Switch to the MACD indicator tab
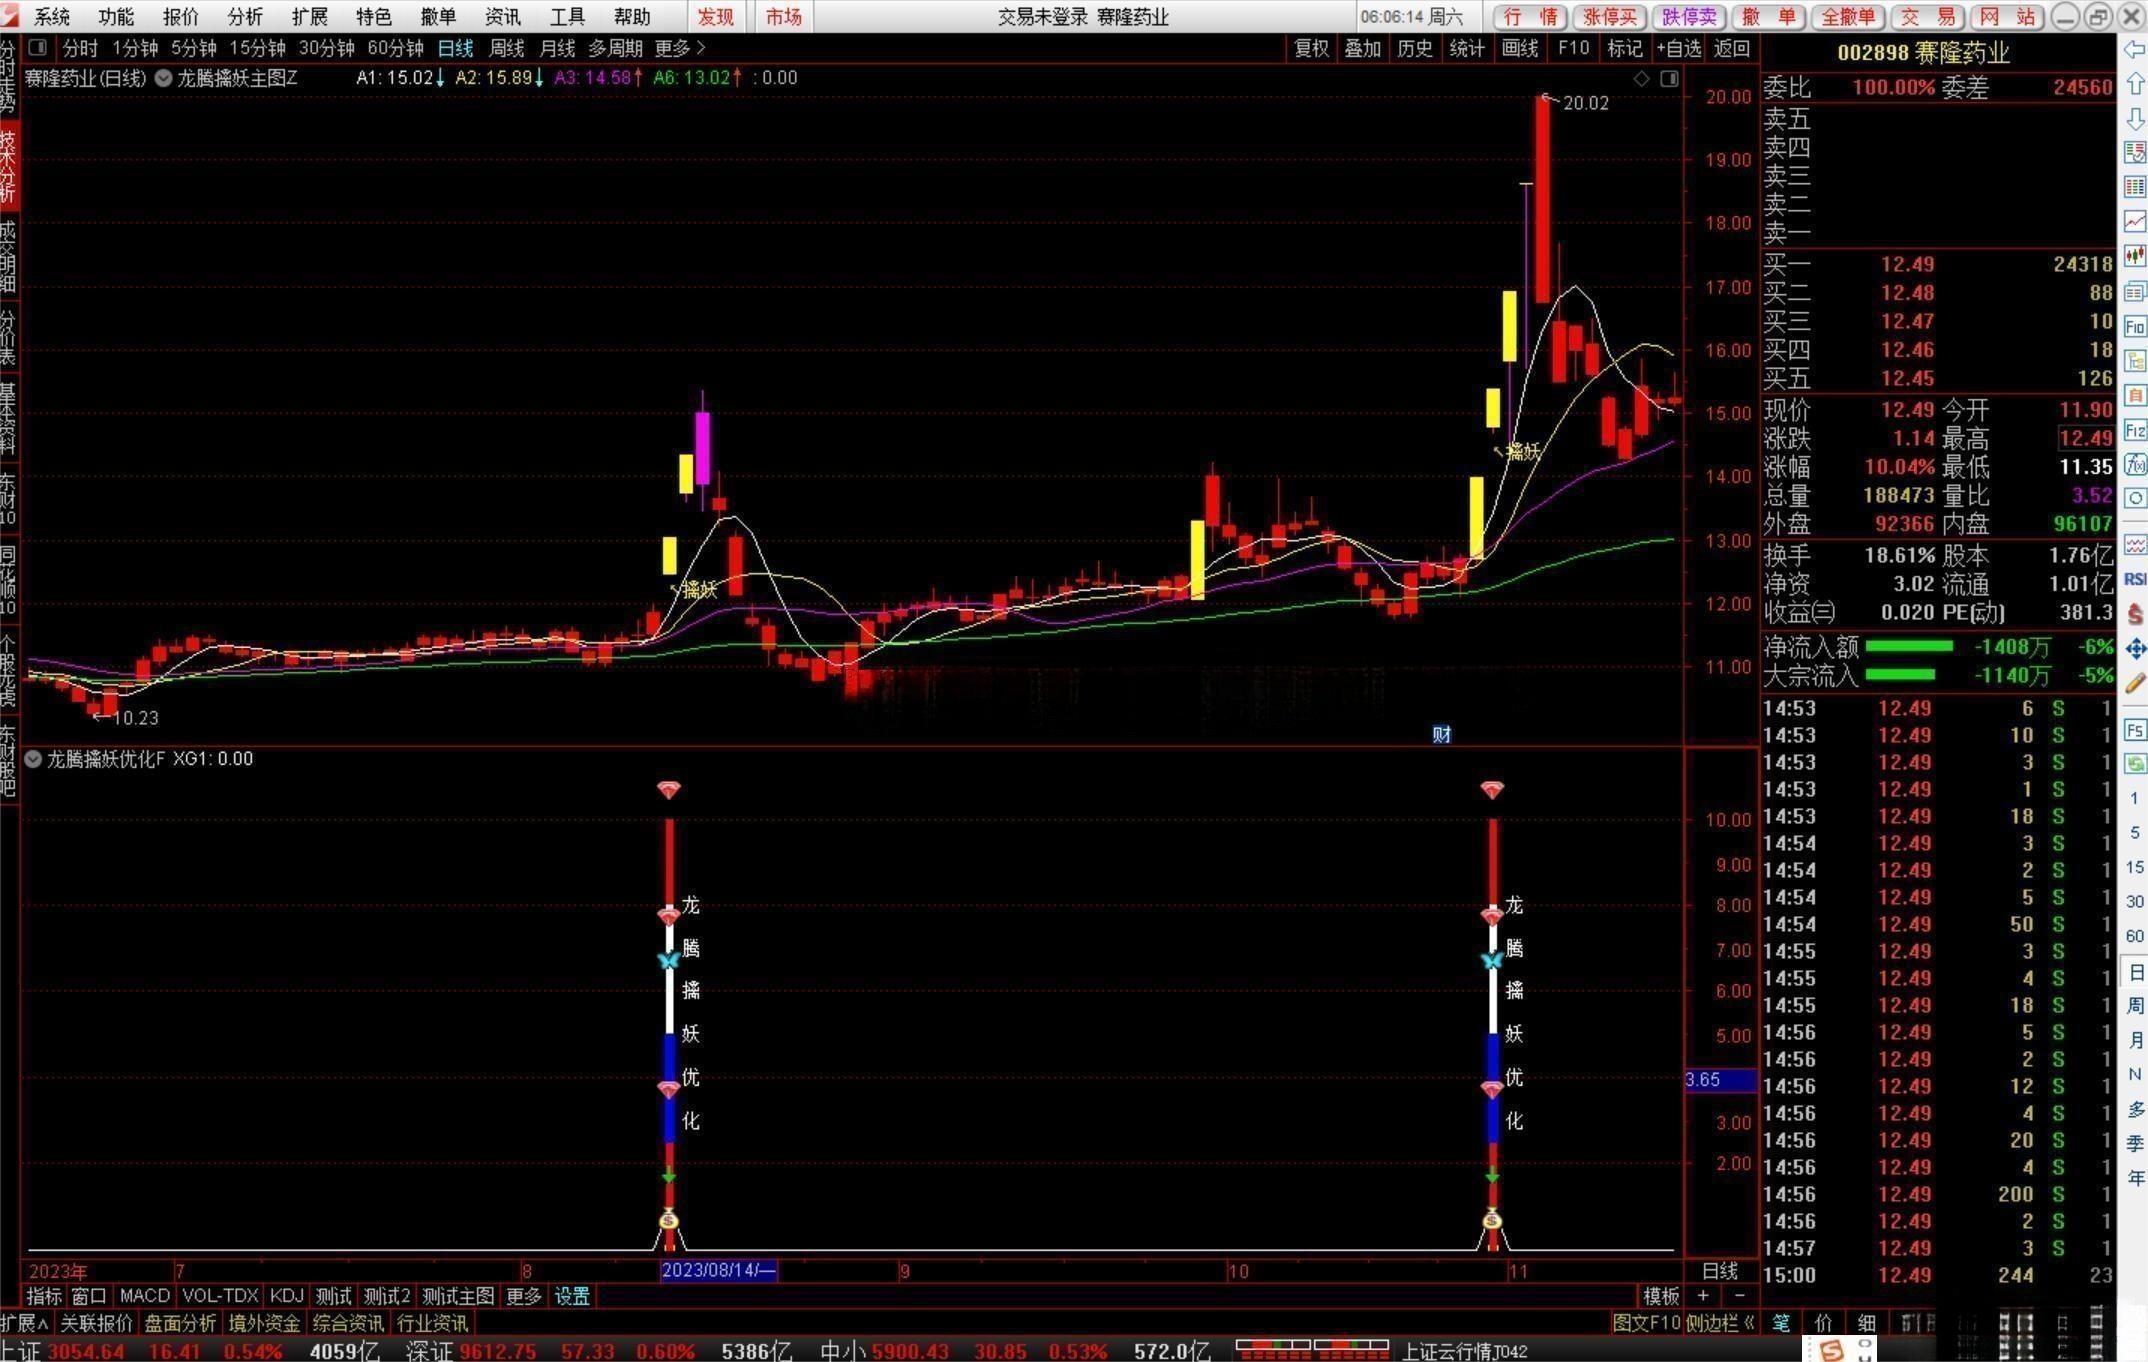2148x1362 pixels. (144, 1296)
